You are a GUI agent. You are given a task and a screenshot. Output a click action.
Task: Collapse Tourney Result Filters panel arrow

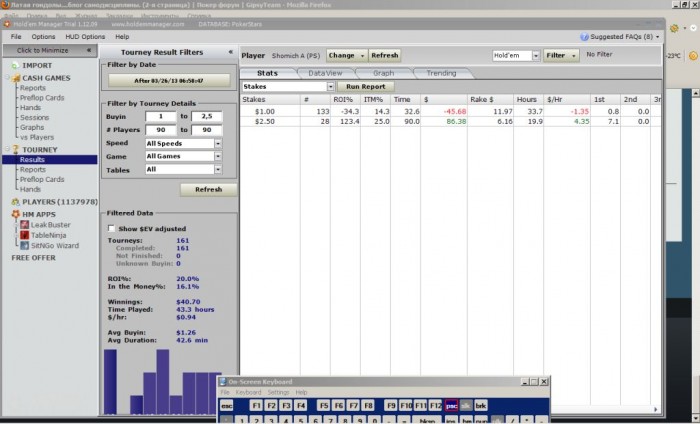point(230,52)
